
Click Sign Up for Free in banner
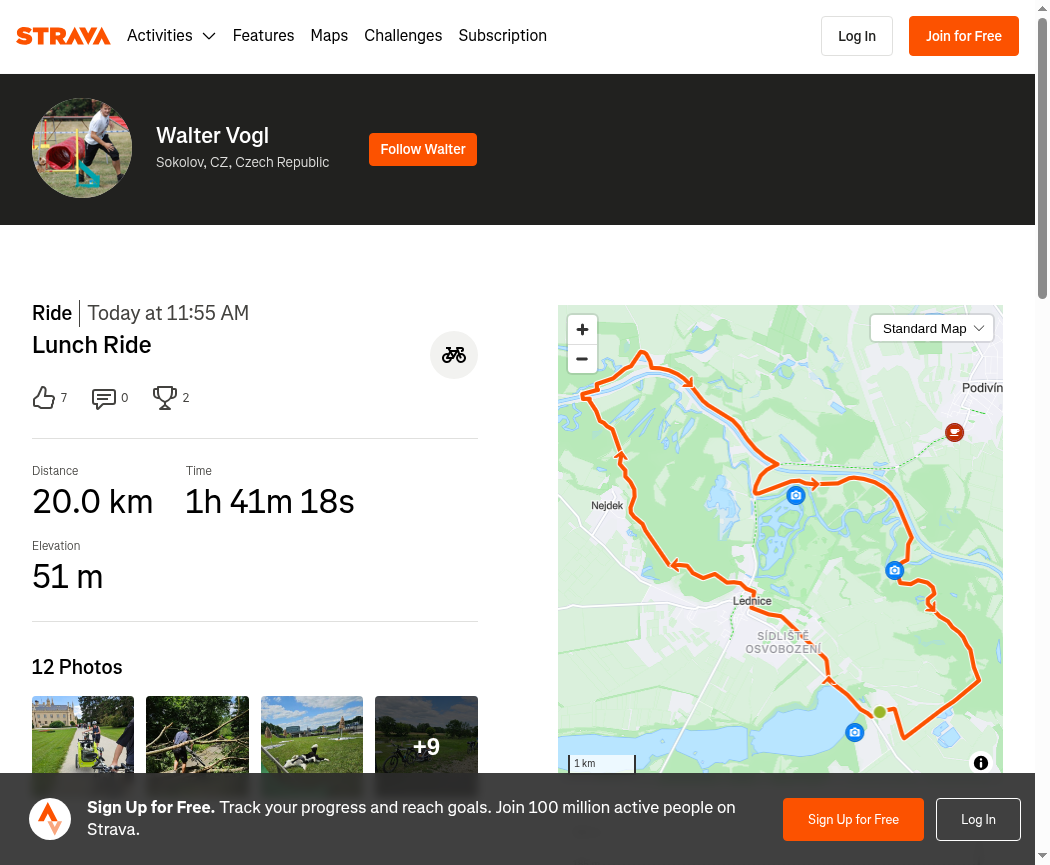853,819
